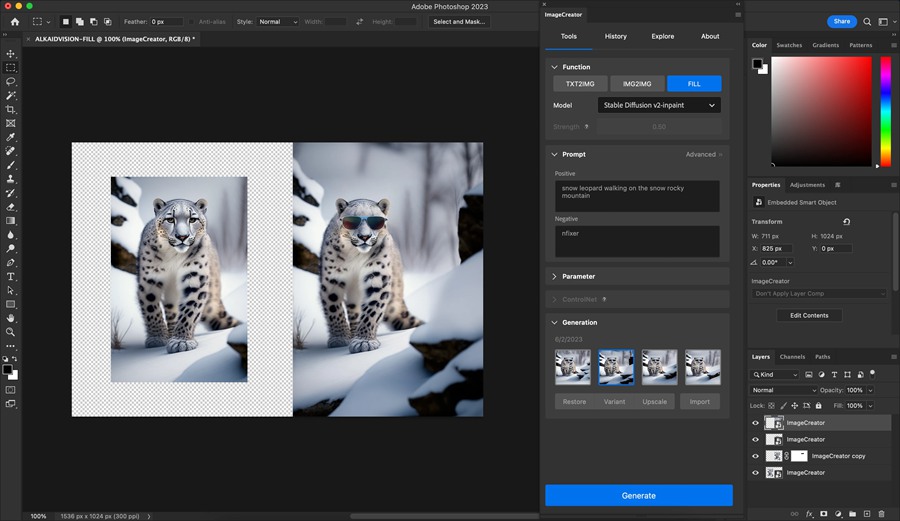Image resolution: width=900 pixels, height=521 pixels.
Task: Hide the ImageCreator copy layer
Action: point(755,456)
